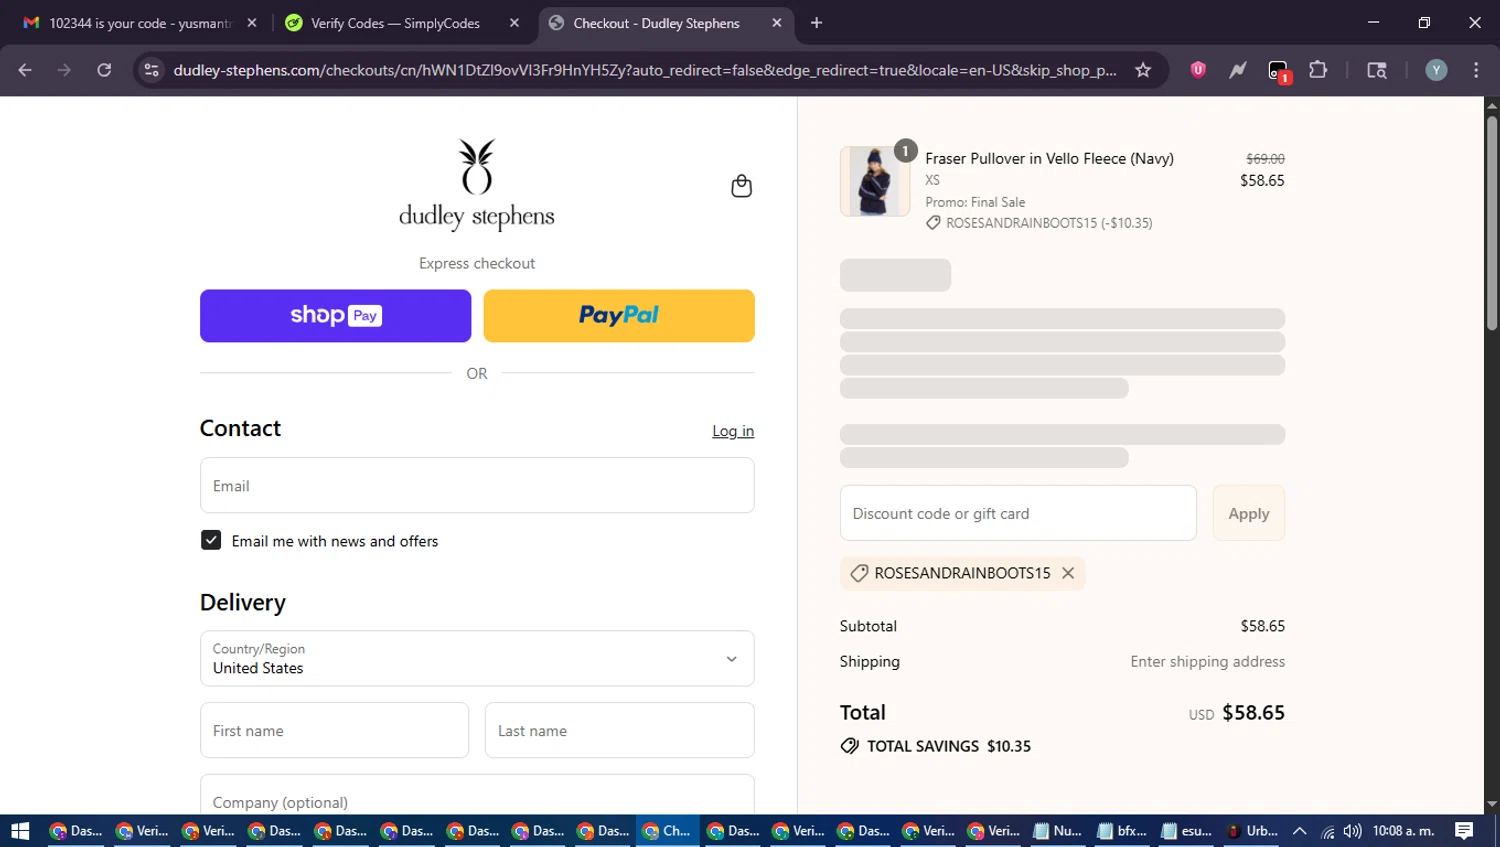Screen dimensions: 1500x847
Task: Open the gray lightning bolt extension
Action: pyautogui.click(x=1238, y=70)
